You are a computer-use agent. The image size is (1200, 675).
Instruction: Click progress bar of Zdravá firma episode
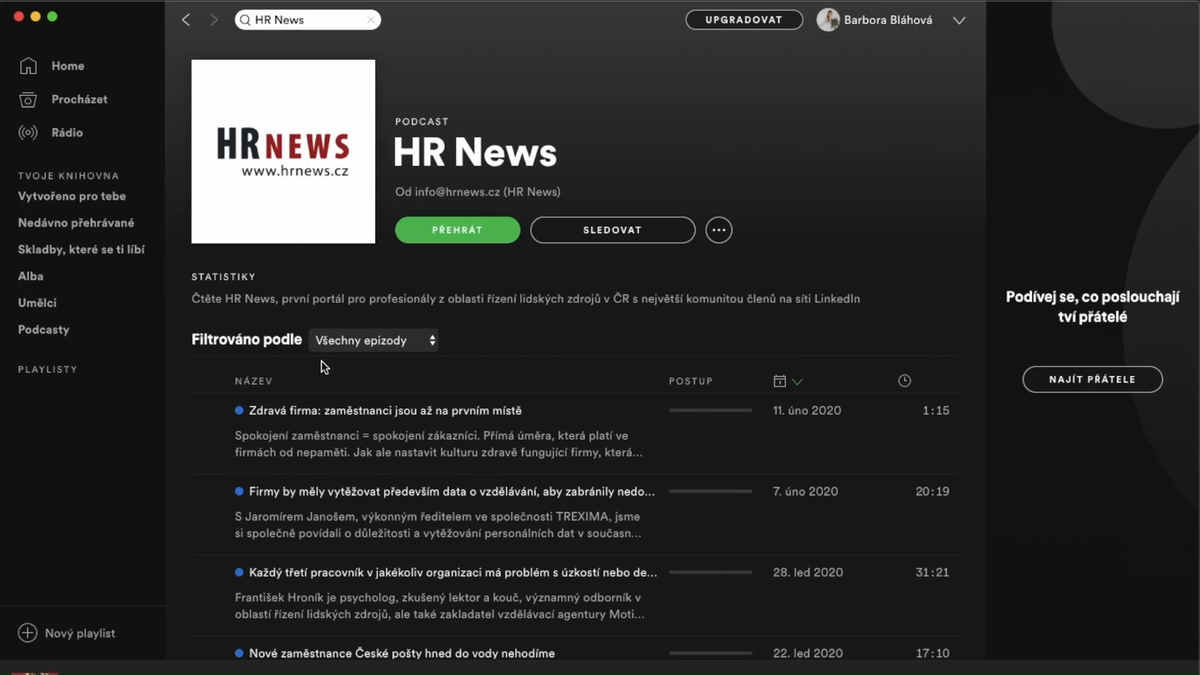click(710, 410)
